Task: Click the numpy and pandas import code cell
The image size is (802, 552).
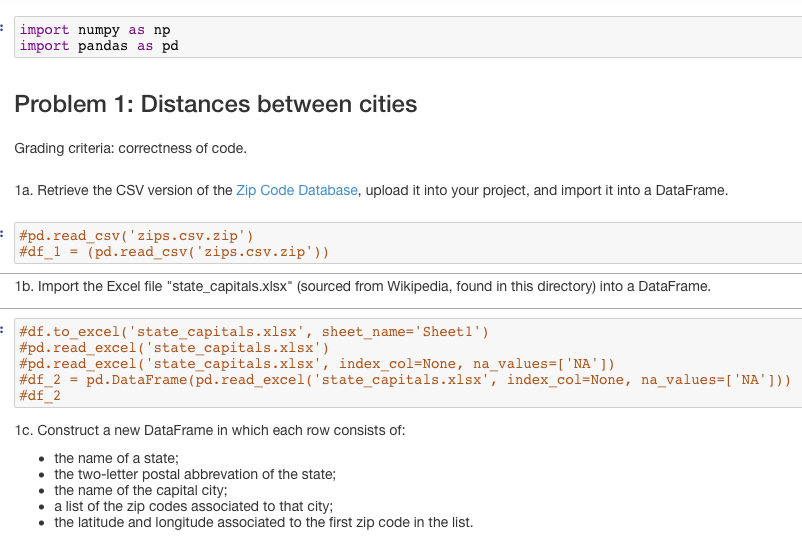Action: click(x=408, y=37)
